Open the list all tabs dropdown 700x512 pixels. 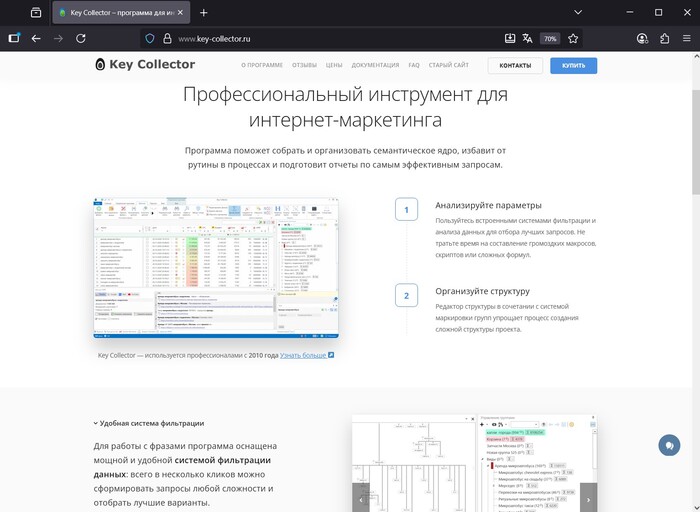pos(36,13)
